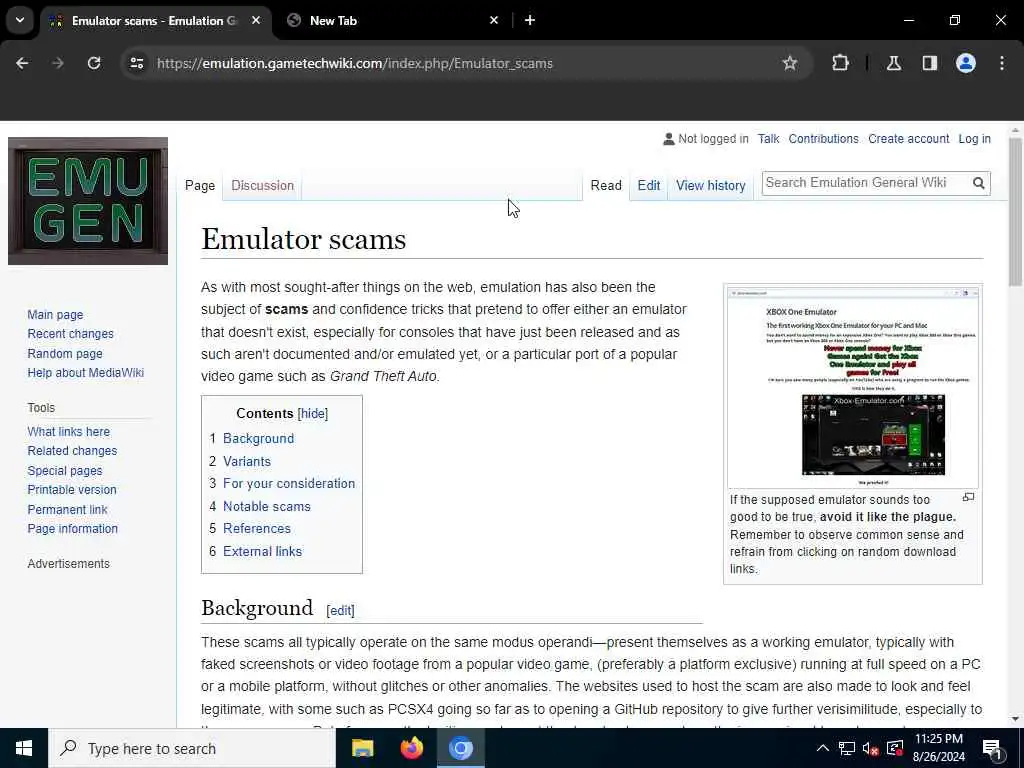This screenshot has width=1024, height=768.
Task: Open Main page sidebar link
Action: pos(56,315)
